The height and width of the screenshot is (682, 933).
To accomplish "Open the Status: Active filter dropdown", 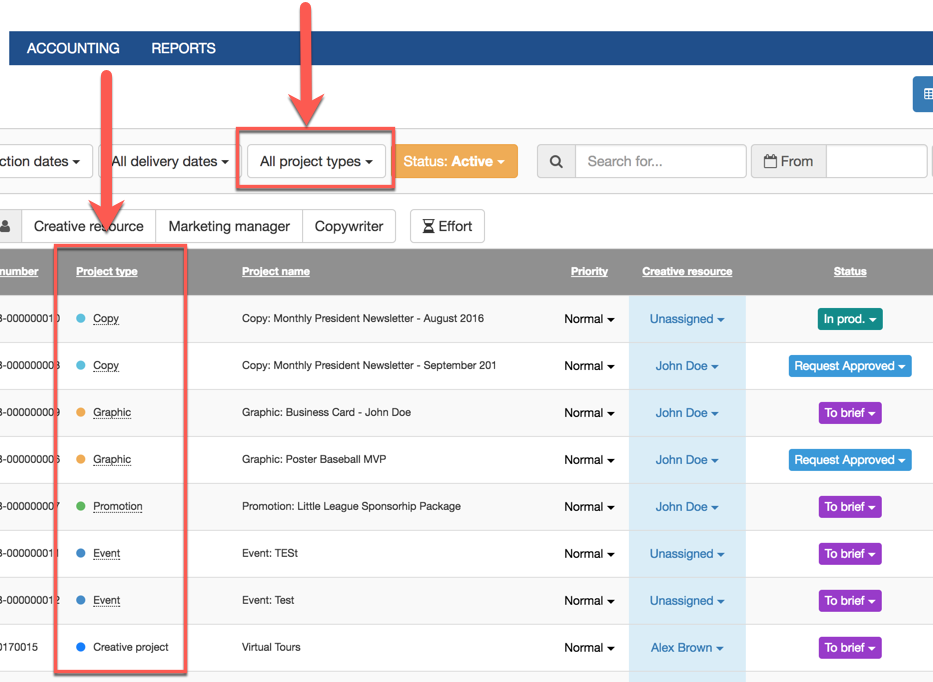I will 454,161.
